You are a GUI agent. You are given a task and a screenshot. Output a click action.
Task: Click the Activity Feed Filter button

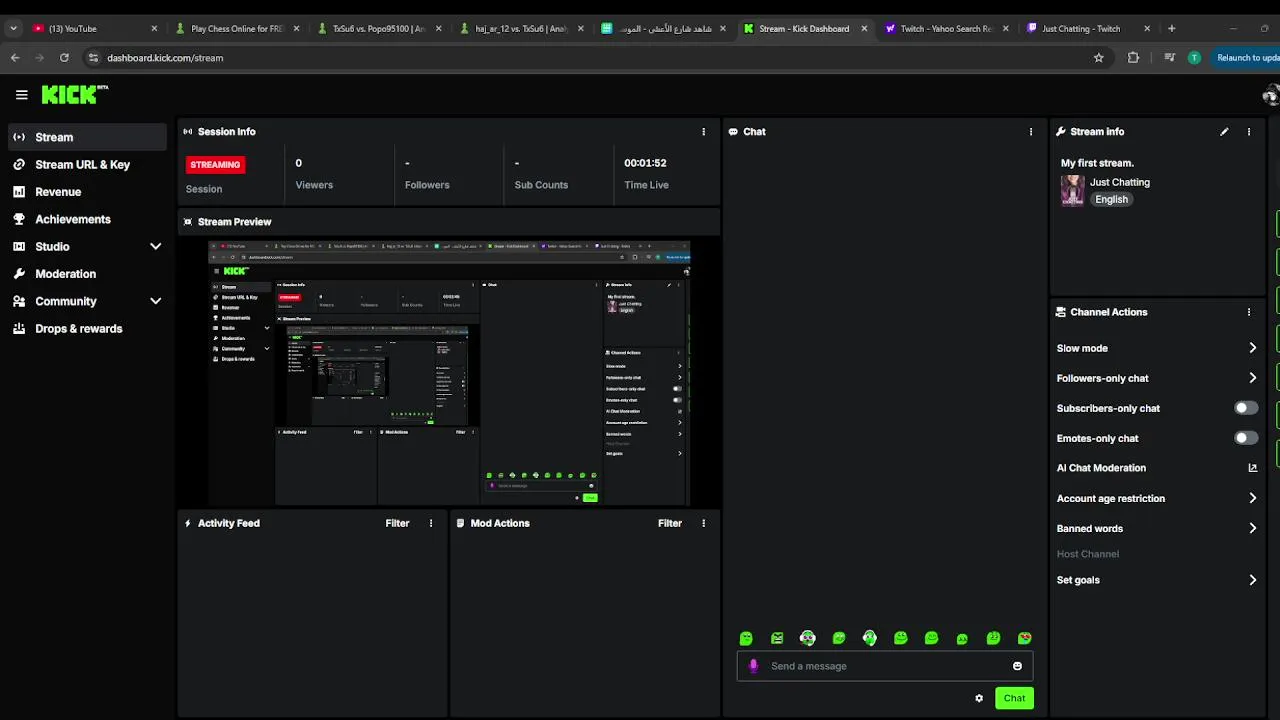pyautogui.click(x=397, y=523)
